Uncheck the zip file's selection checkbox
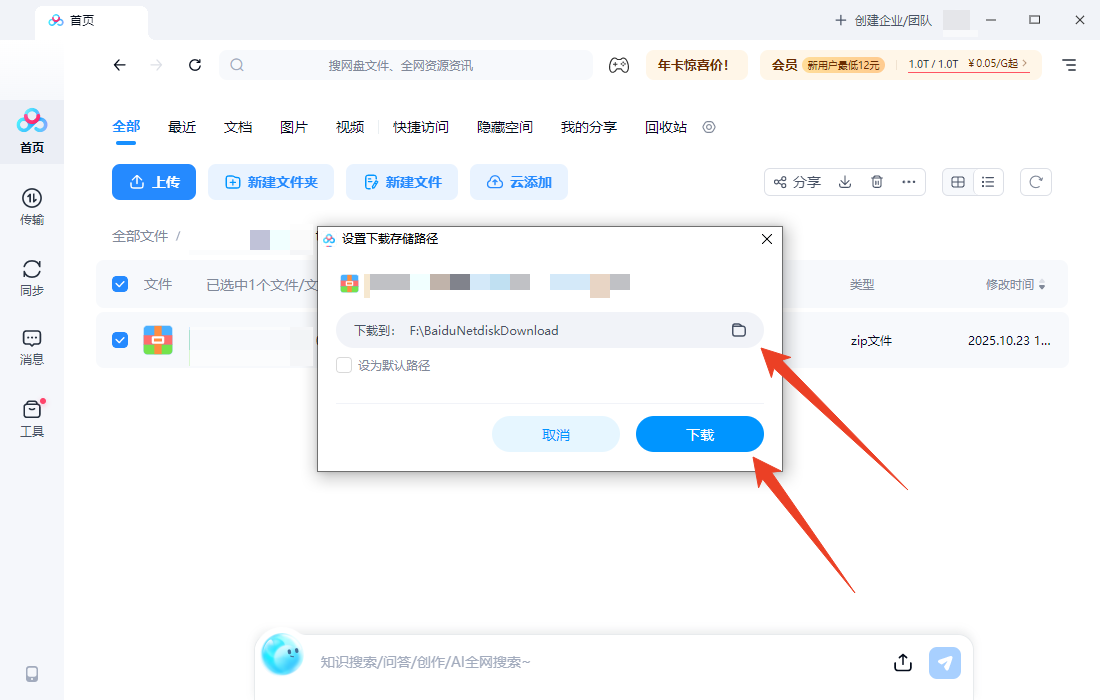 (120, 340)
